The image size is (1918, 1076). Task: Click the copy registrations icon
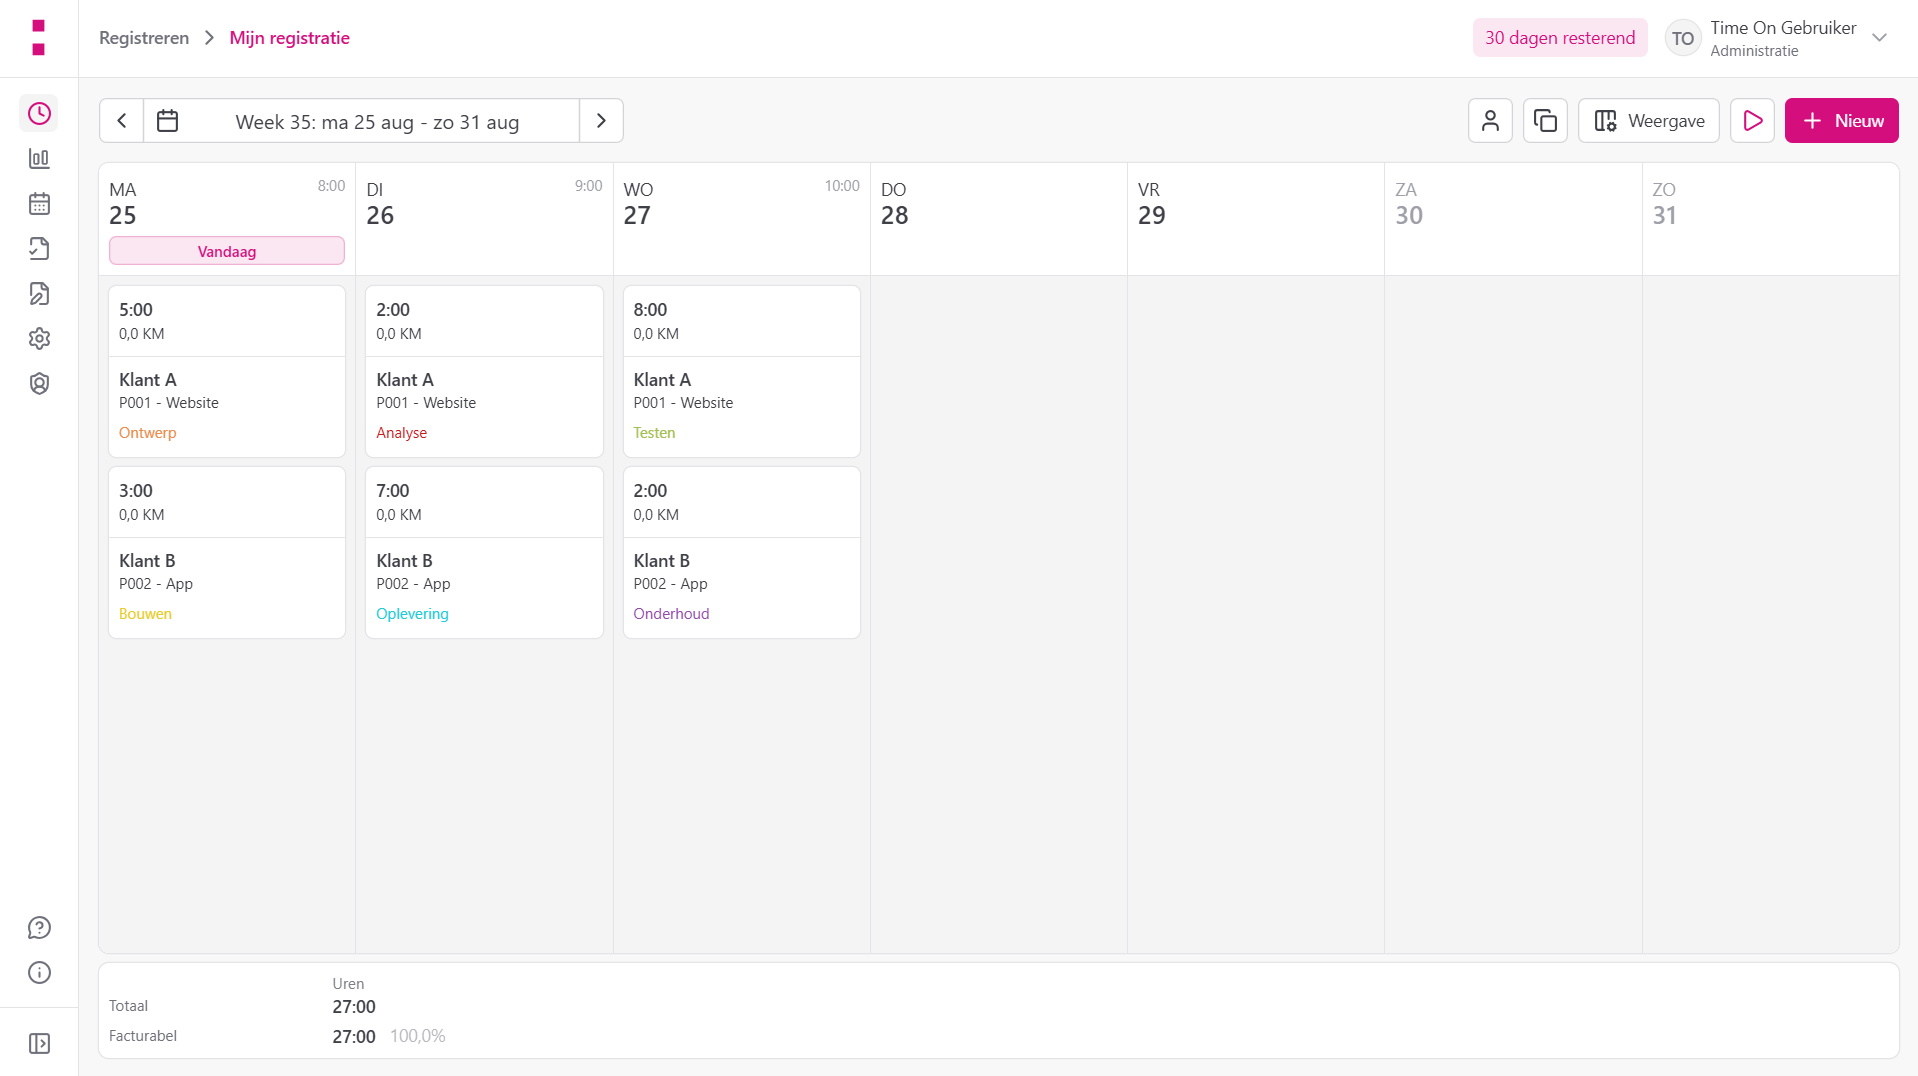(x=1545, y=121)
